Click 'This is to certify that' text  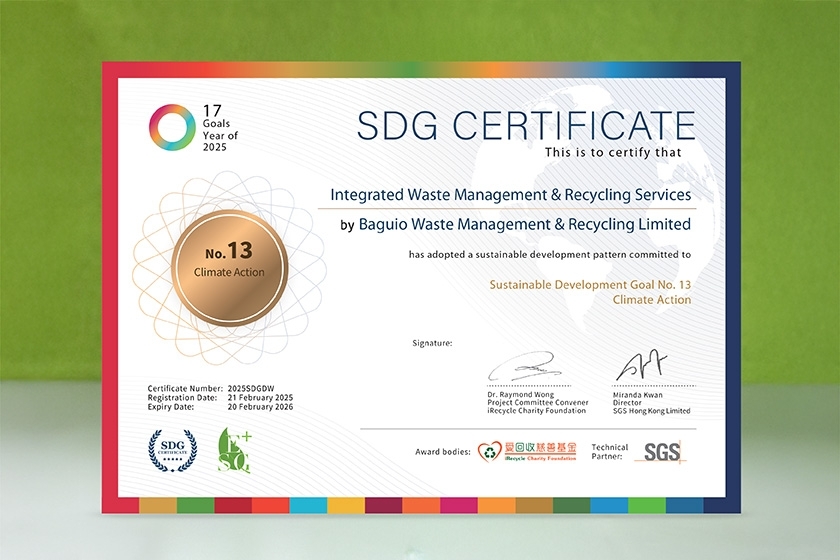click(613, 153)
